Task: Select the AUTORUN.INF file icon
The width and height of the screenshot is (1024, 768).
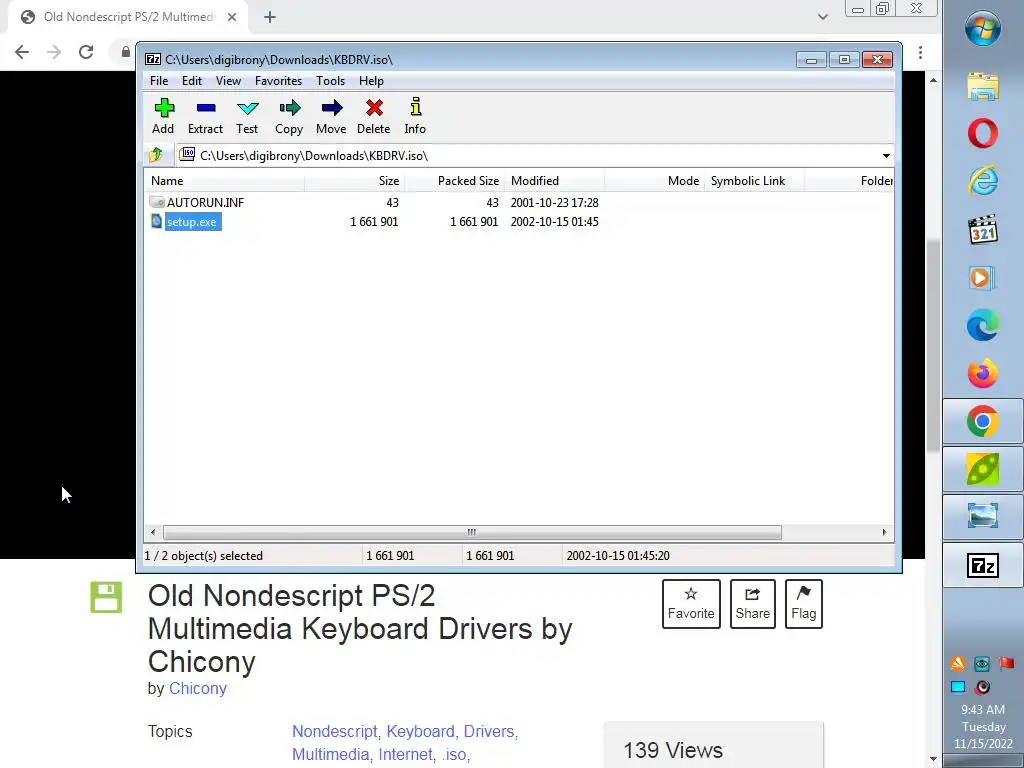Action: click(157, 202)
